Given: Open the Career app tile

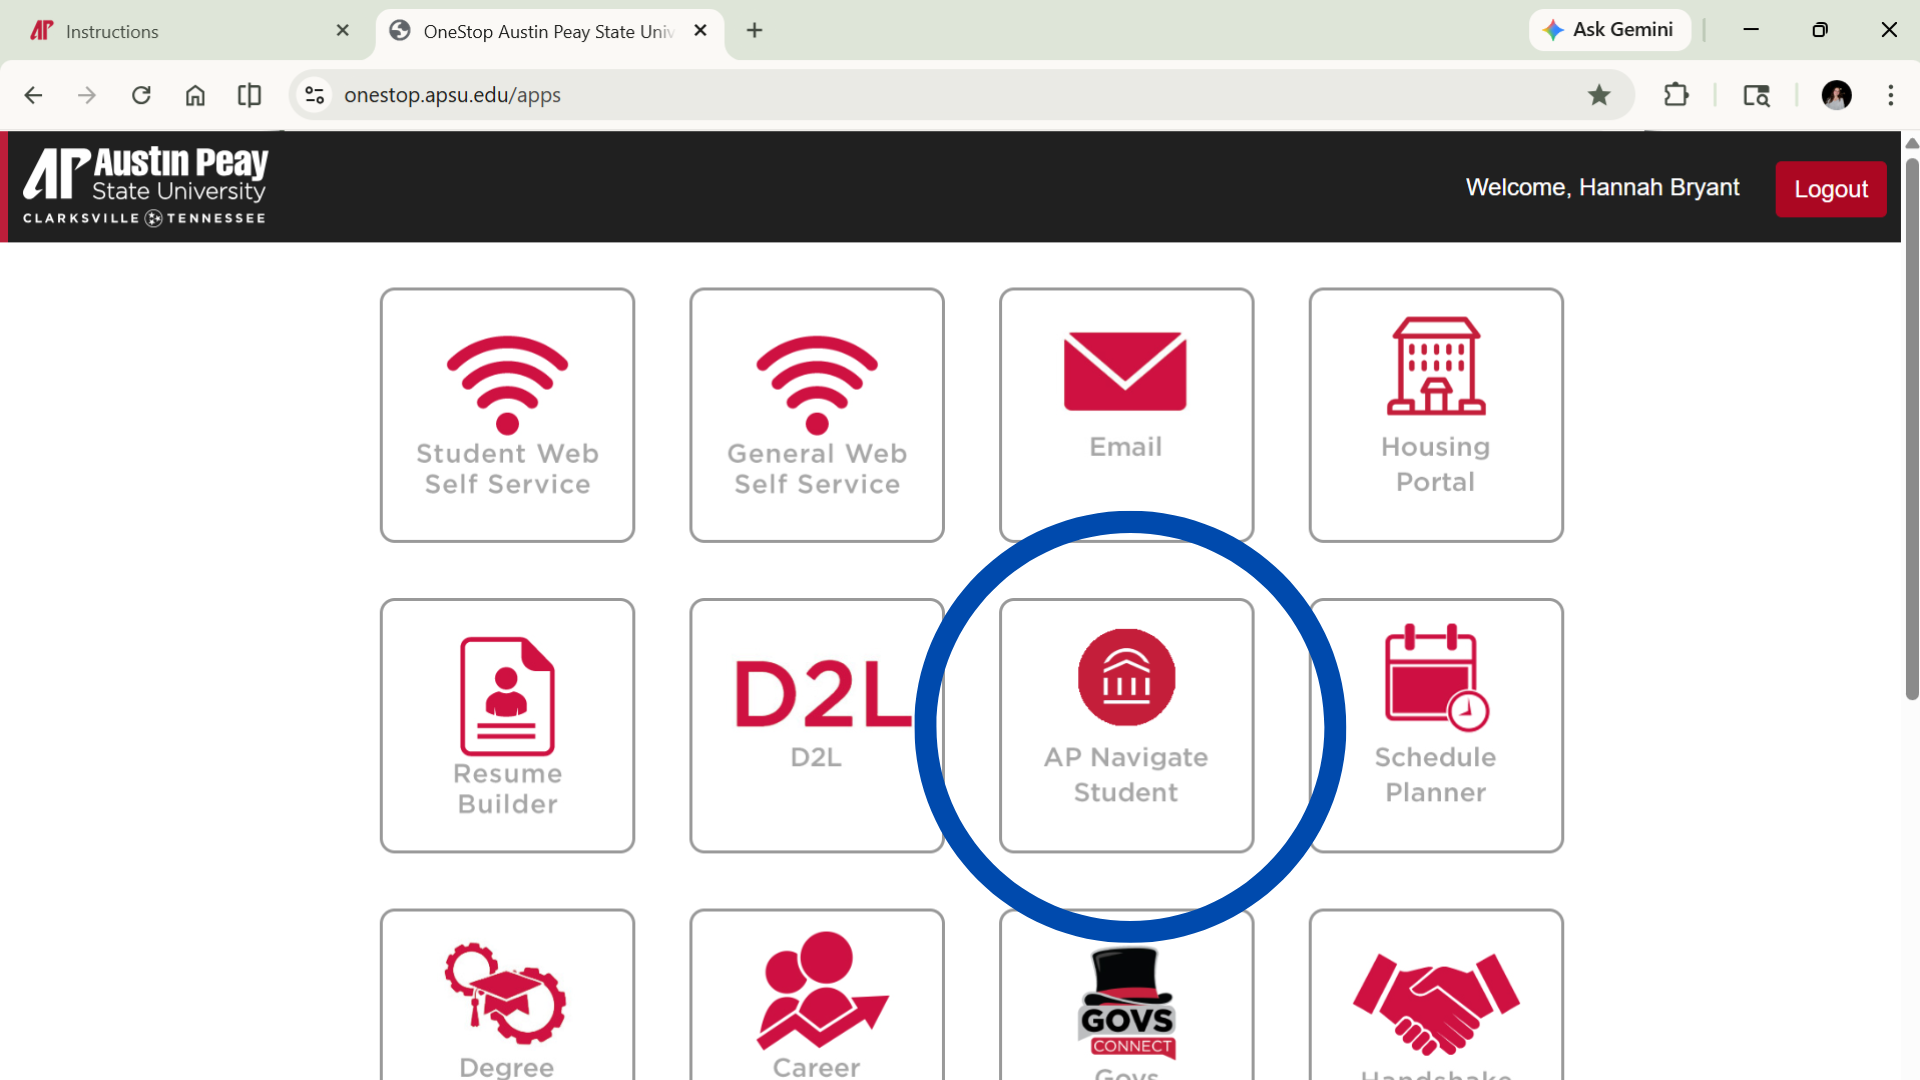Looking at the screenshot, I should [816, 1010].
